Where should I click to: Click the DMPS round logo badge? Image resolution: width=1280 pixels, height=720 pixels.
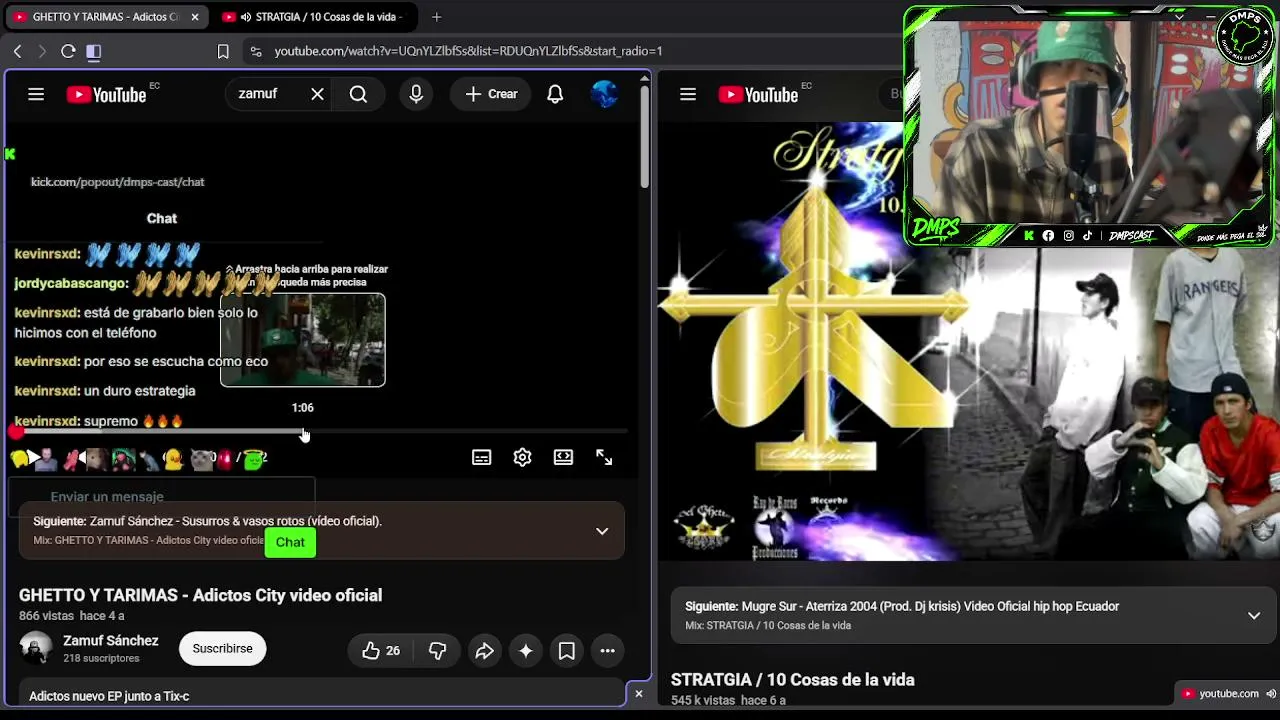click(x=1244, y=37)
